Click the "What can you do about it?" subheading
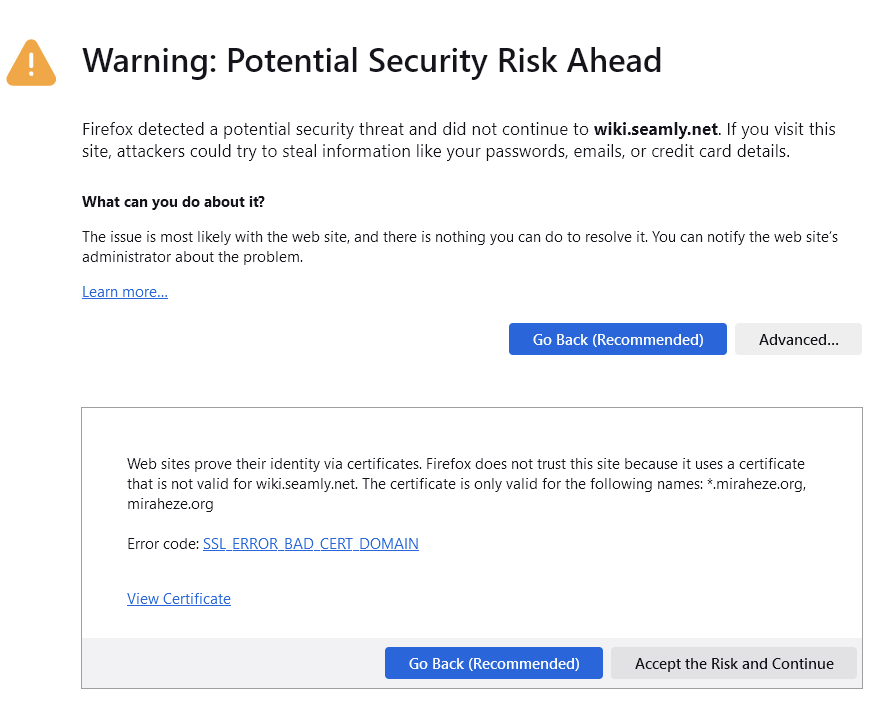 (173, 202)
